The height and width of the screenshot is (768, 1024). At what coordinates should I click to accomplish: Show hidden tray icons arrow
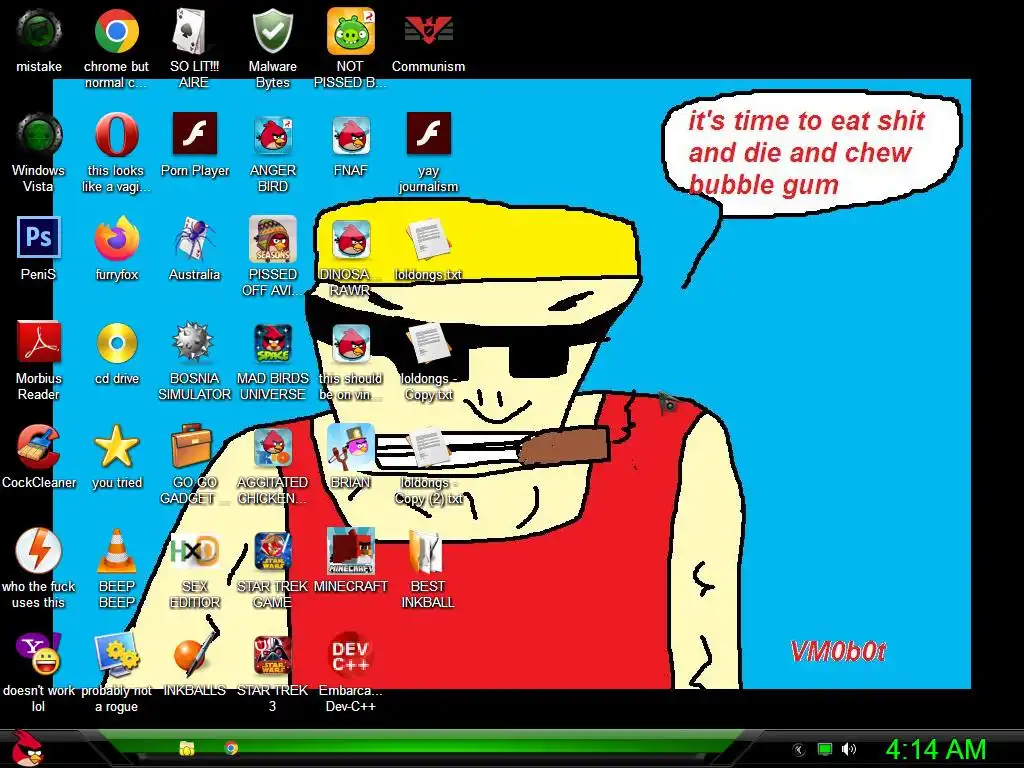[798, 750]
